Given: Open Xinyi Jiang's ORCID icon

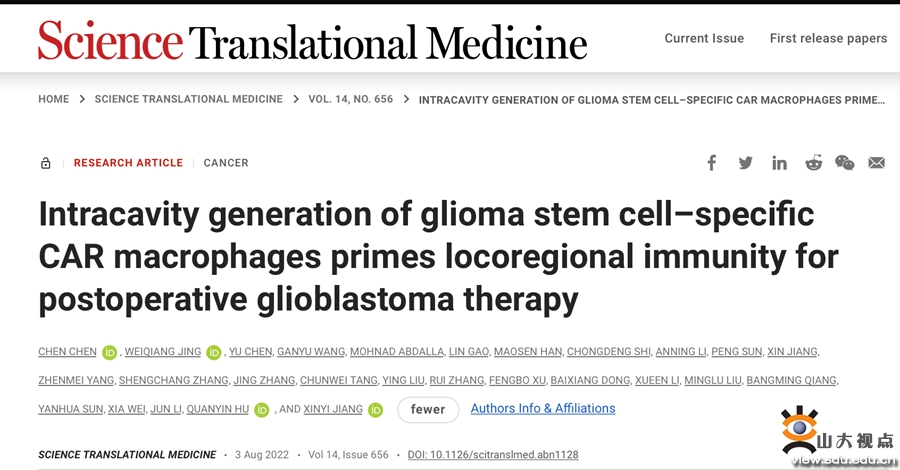Looking at the screenshot, I should [x=375, y=410].
